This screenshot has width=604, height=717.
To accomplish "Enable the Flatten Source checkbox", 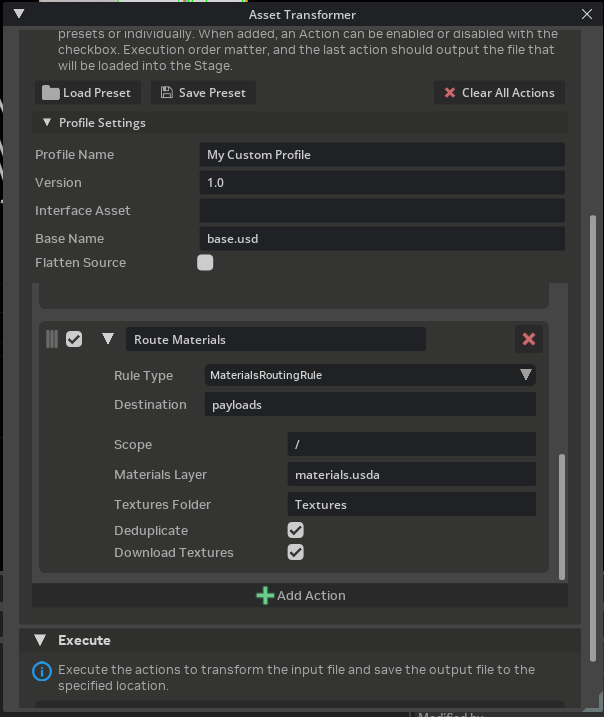I will coord(205,263).
